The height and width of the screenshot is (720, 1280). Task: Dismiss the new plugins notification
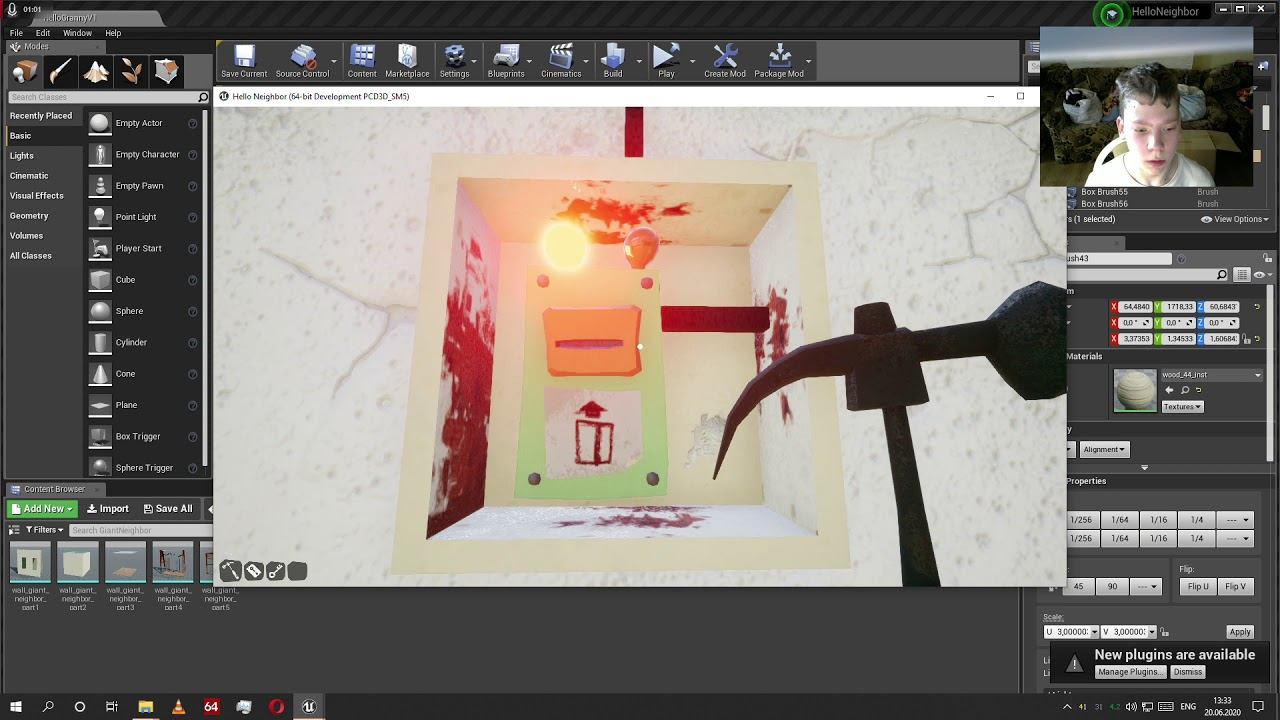point(1188,672)
